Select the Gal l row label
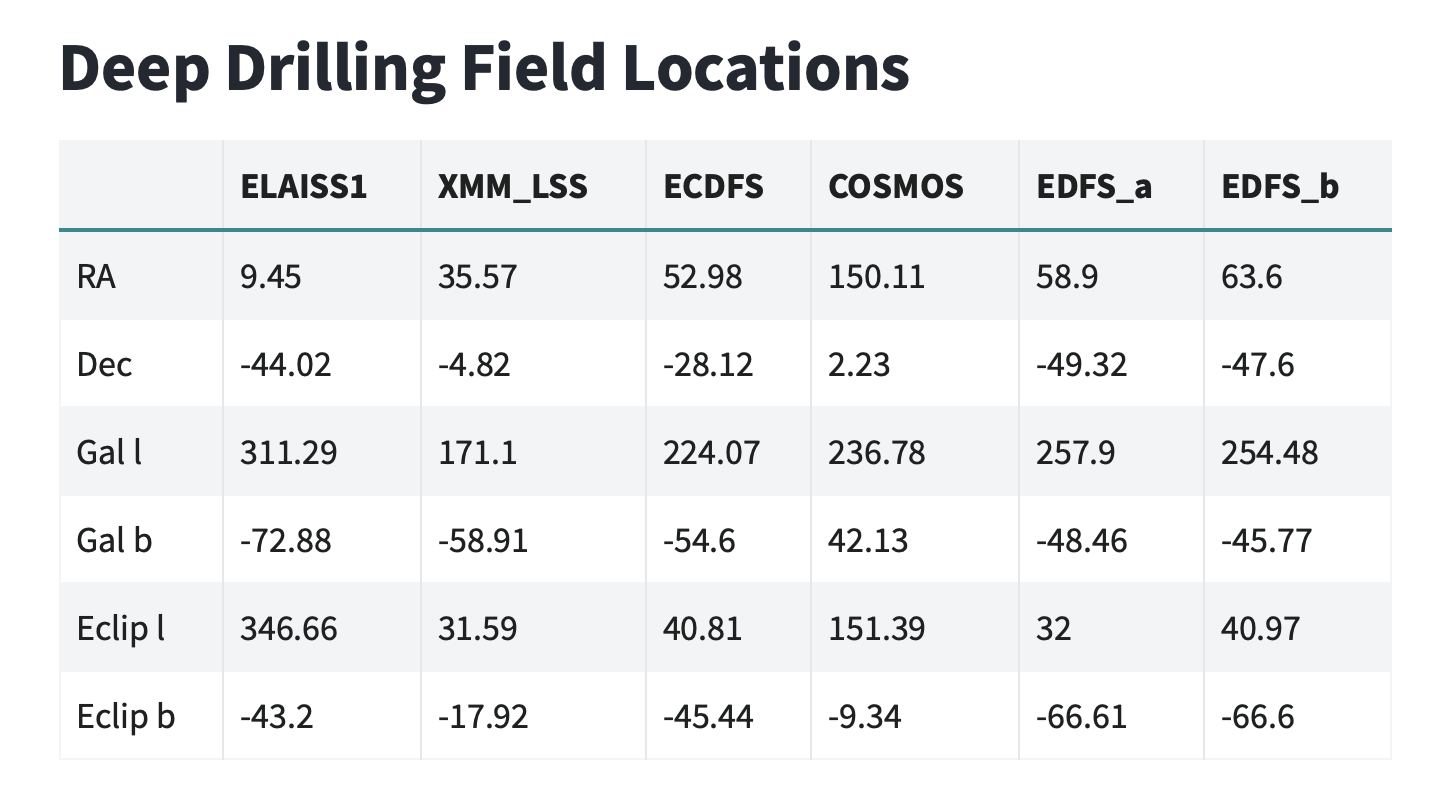1444x798 pixels. (x=109, y=452)
